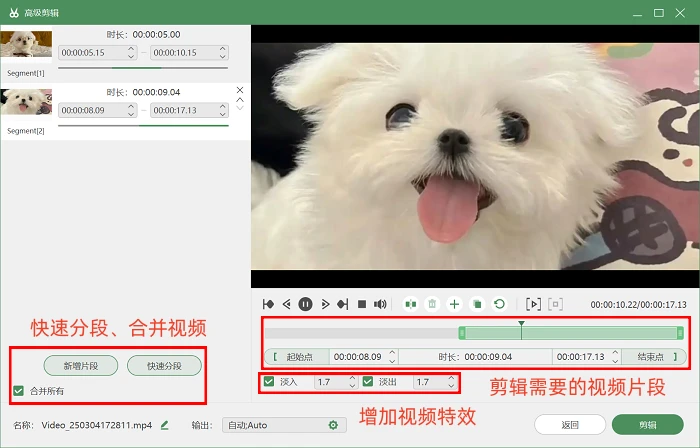Click the 新增片段 button

(81, 366)
